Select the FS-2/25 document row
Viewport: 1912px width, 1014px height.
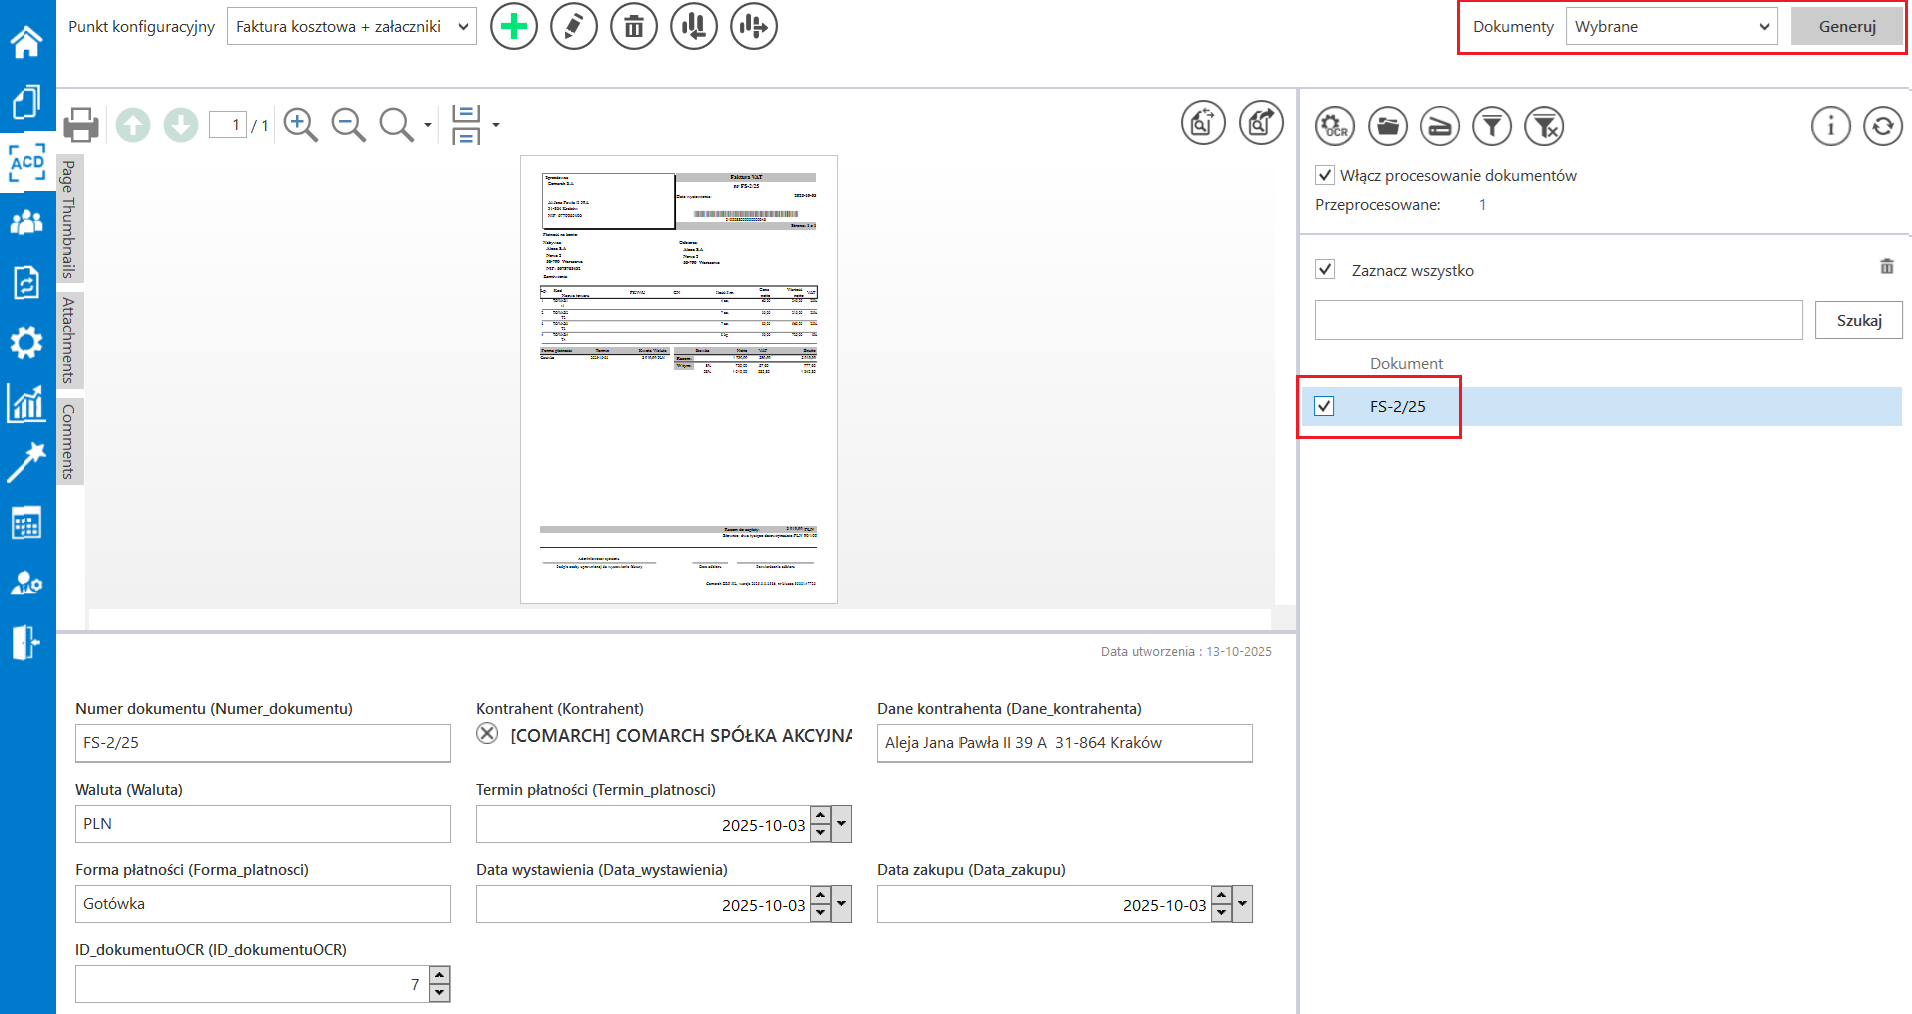tap(1601, 406)
